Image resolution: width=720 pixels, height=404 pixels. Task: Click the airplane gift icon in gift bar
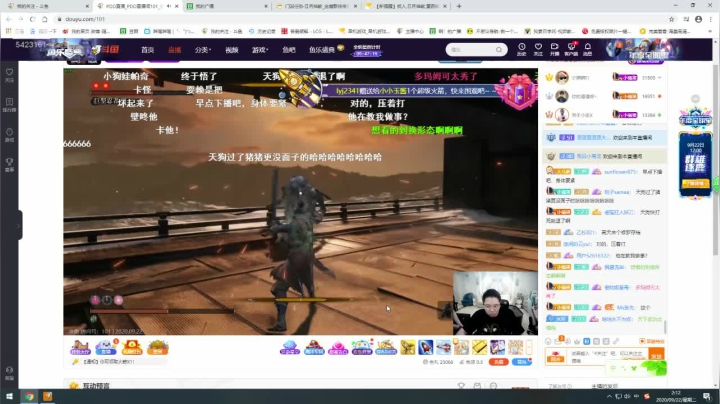pyautogui.click(x=444, y=347)
